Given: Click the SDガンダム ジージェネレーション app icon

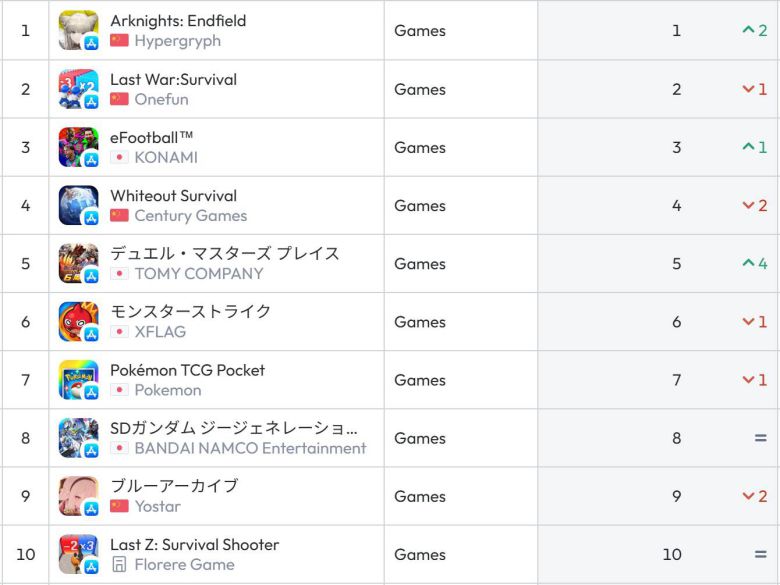Looking at the screenshot, I should 78,438.
